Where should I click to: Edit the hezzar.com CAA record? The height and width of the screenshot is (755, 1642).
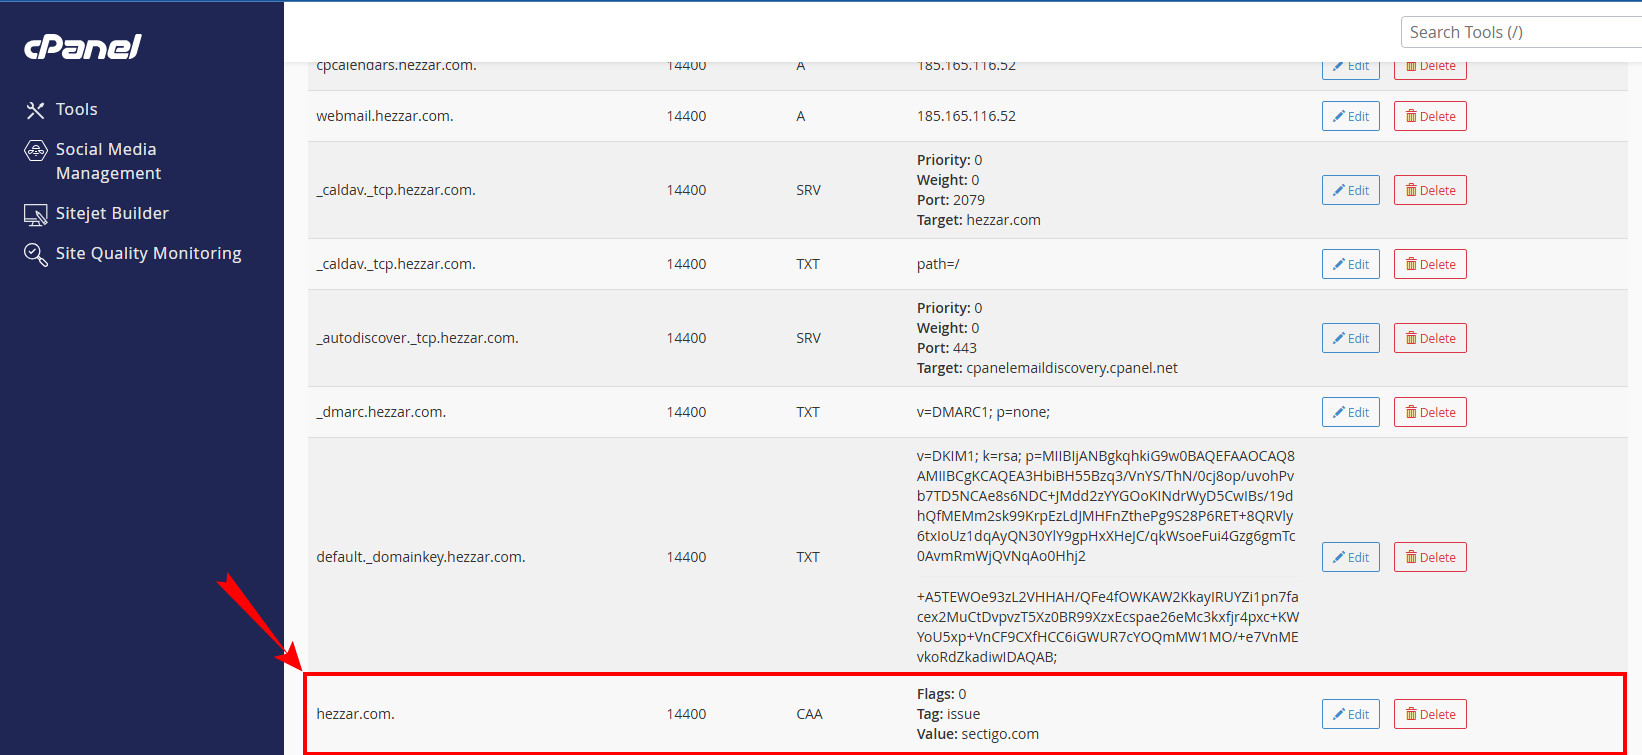coord(1350,714)
